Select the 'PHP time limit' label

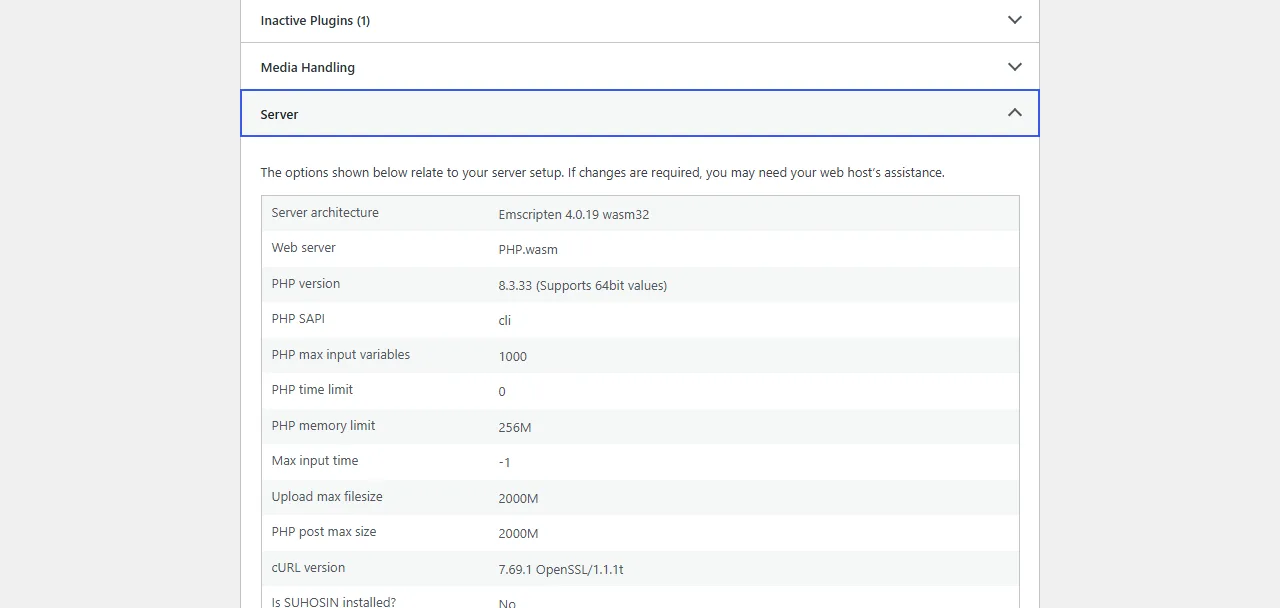312,390
